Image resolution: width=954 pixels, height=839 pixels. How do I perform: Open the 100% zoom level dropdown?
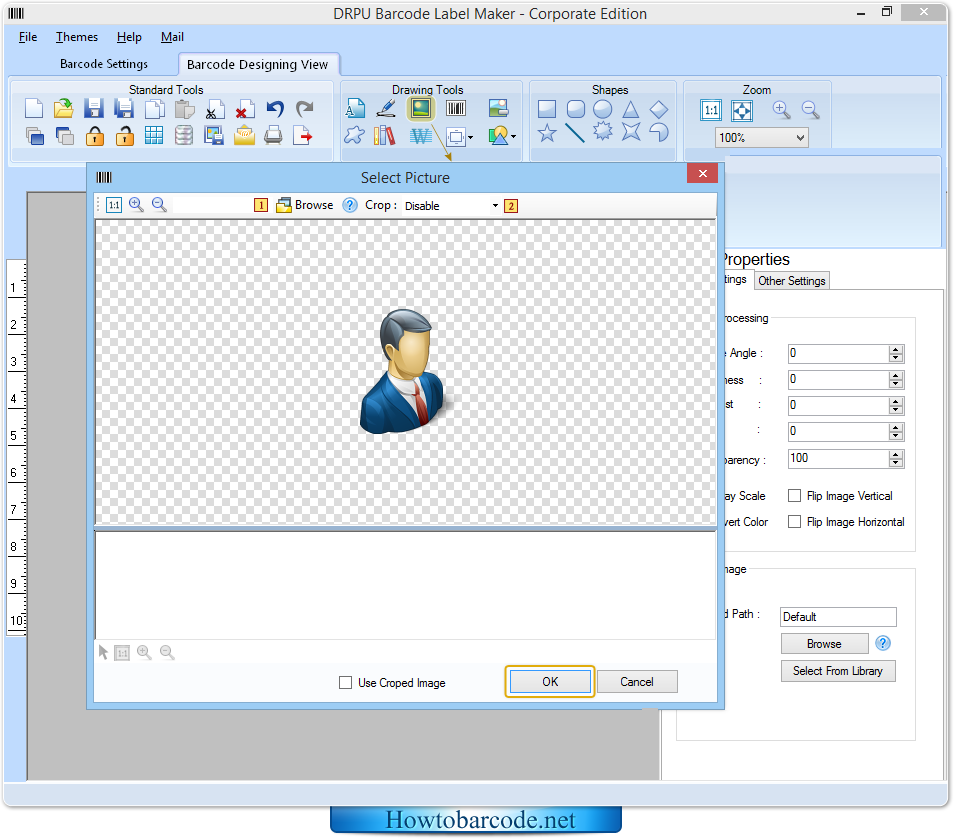pos(762,138)
